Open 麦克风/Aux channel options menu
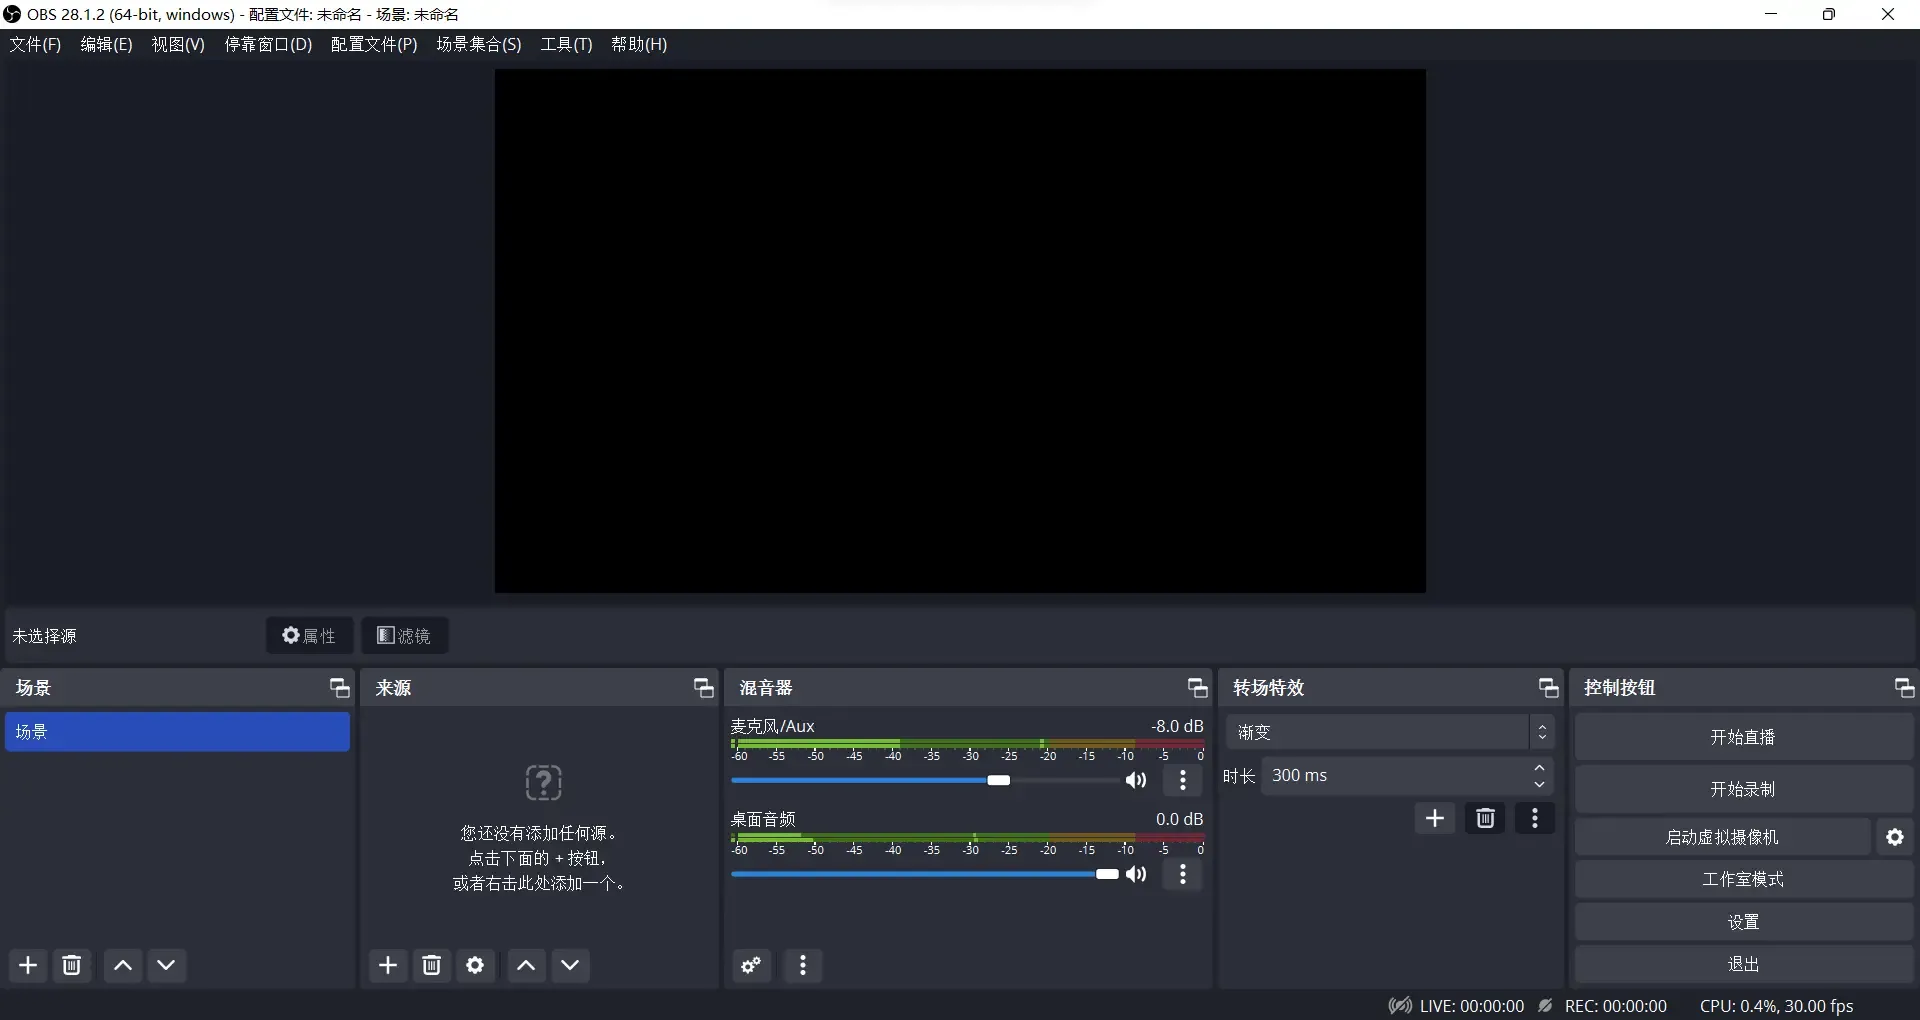The width and height of the screenshot is (1920, 1020). [x=1183, y=780]
